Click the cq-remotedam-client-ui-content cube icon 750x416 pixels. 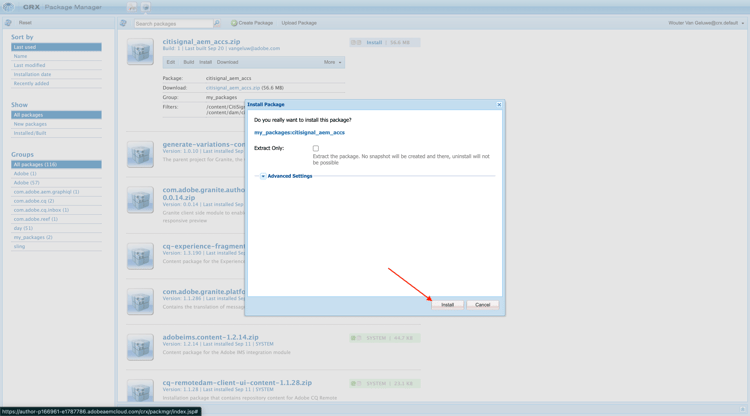coord(140,391)
